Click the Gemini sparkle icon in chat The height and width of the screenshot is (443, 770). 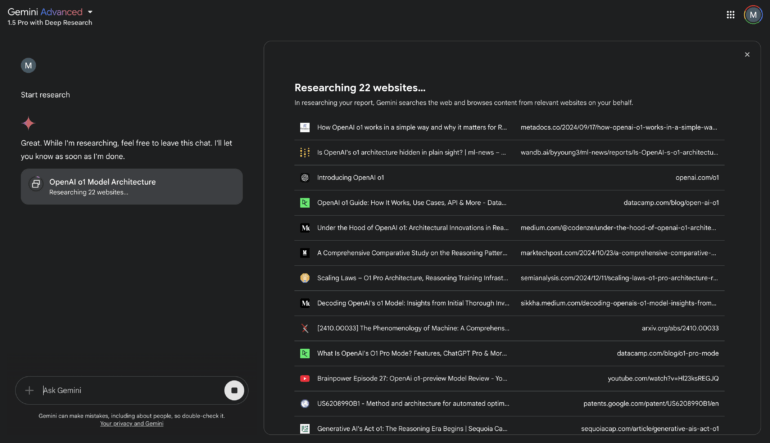click(28, 123)
